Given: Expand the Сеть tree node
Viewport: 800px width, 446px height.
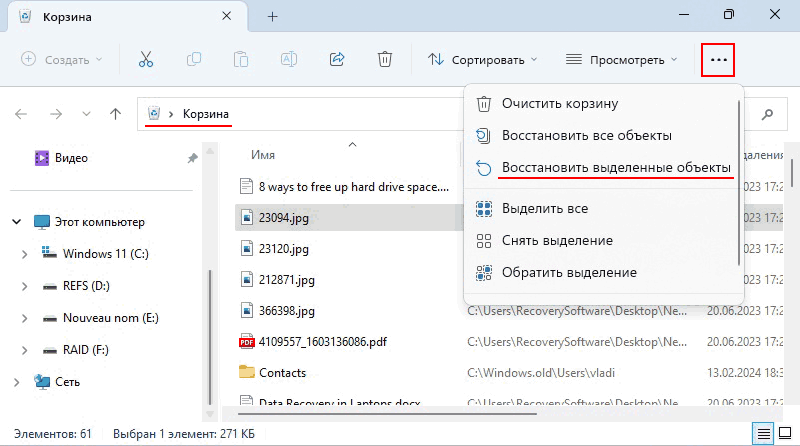Looking at the screenshot, I should (16, 382).
